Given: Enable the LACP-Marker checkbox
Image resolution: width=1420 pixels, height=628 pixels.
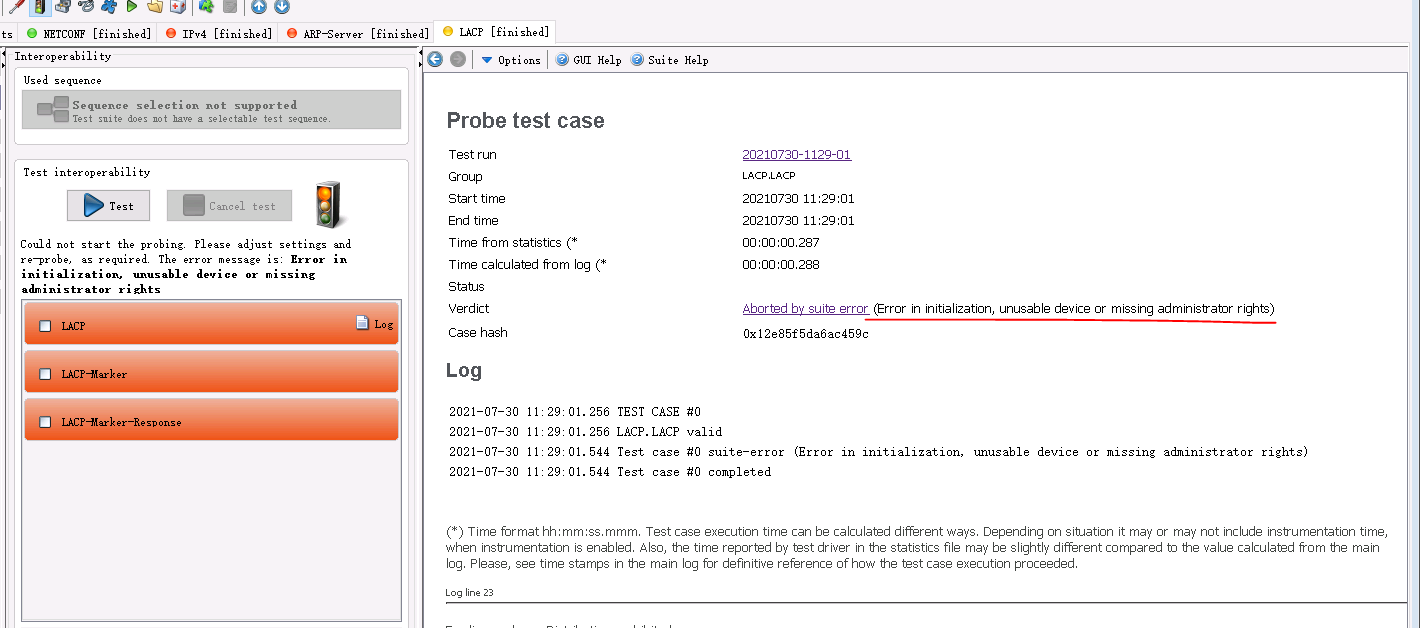Looking at the screenshot, I should tap(45, 374).
